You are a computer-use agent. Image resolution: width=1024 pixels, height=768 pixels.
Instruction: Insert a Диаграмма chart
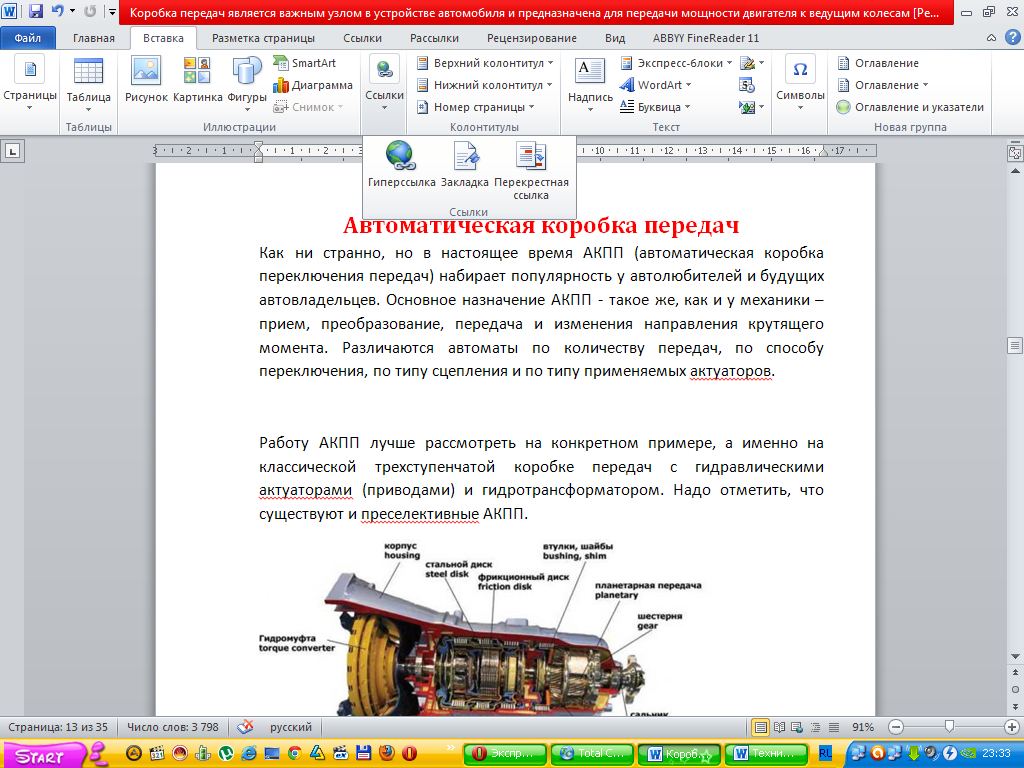pyautogui.click(x=313, y=85)
